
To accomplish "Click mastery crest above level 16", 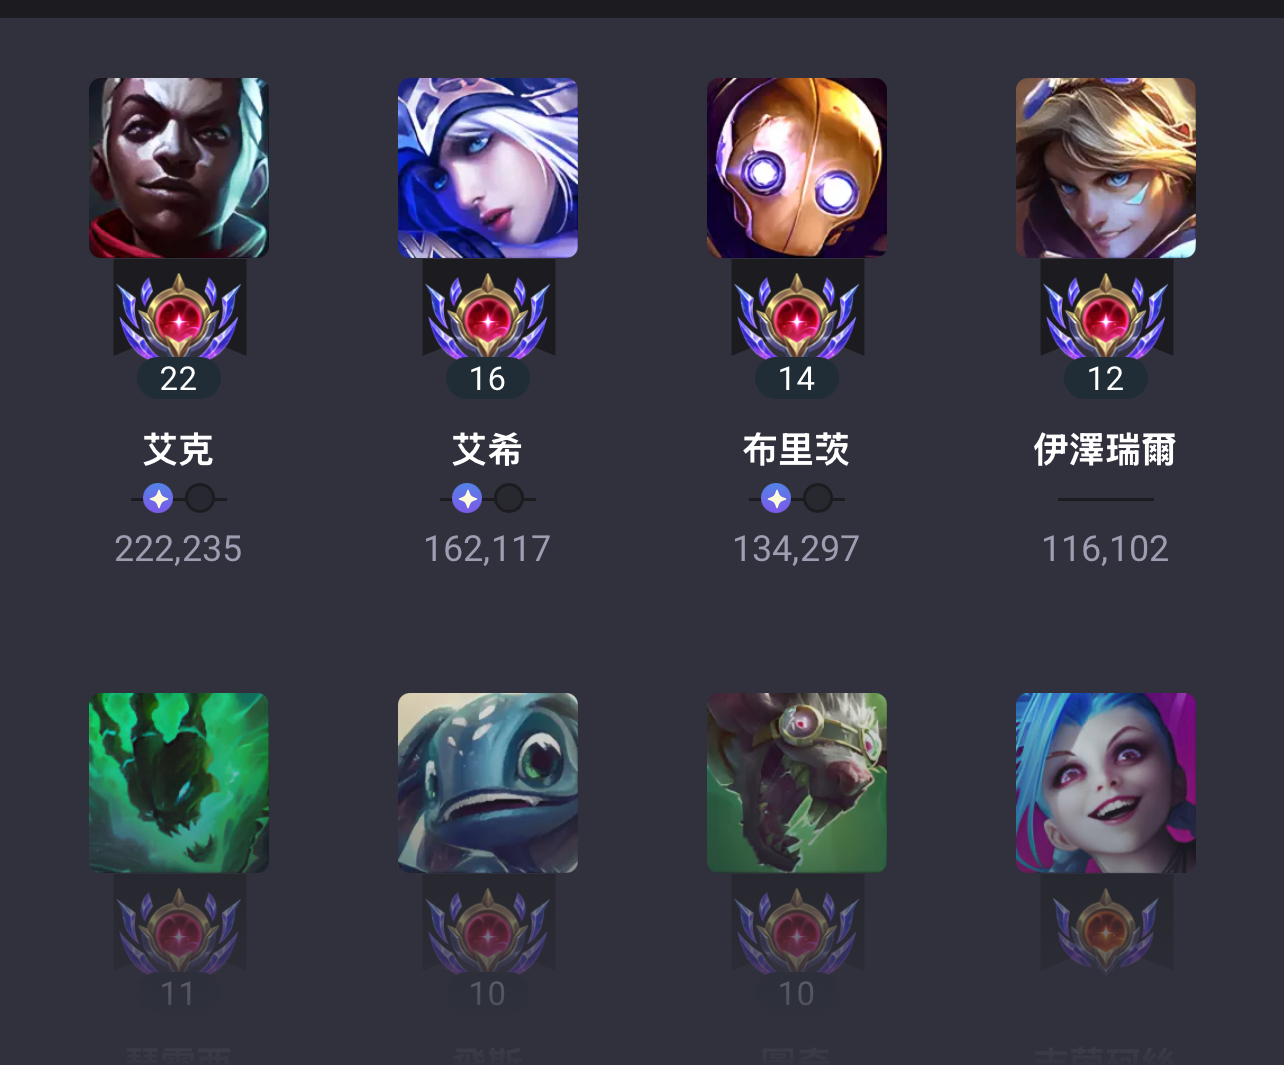I will pos(488,315).
